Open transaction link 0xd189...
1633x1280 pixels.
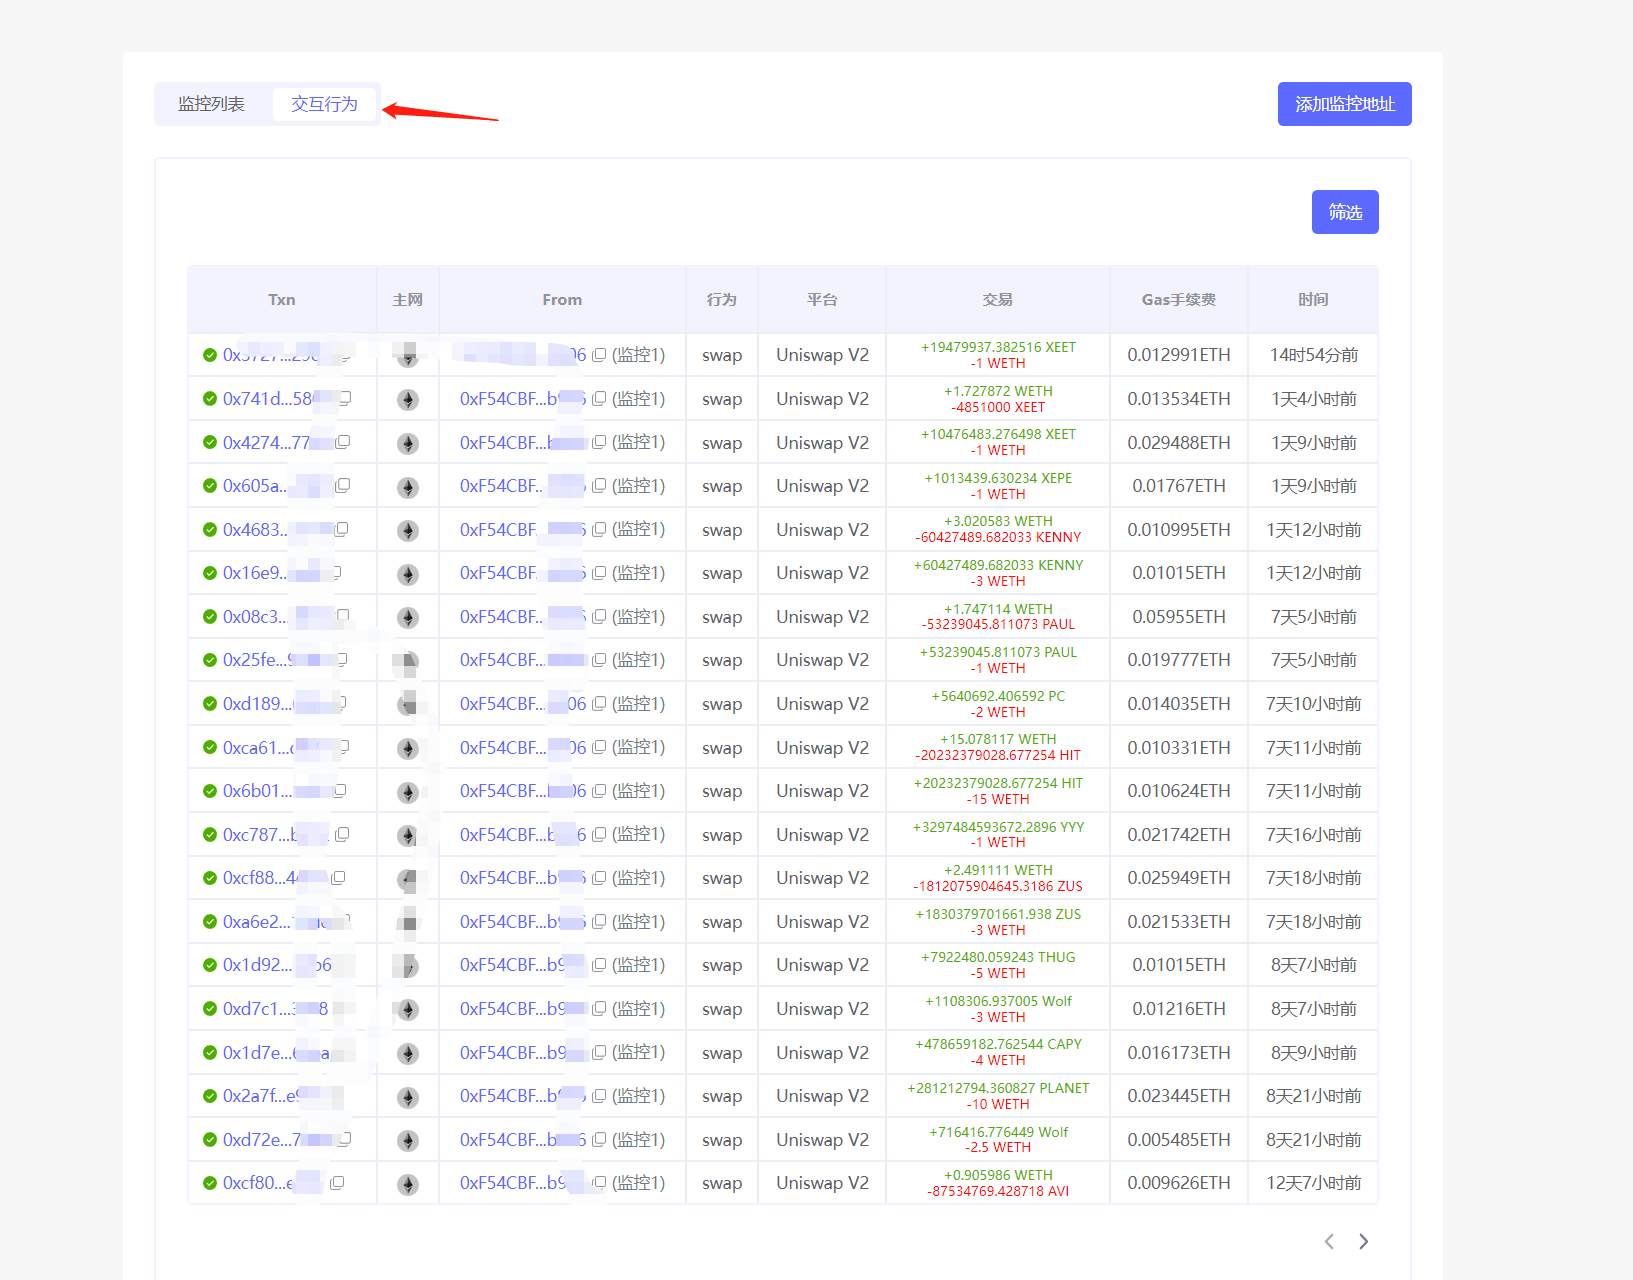pyautogui.click(x=262, y=703)
